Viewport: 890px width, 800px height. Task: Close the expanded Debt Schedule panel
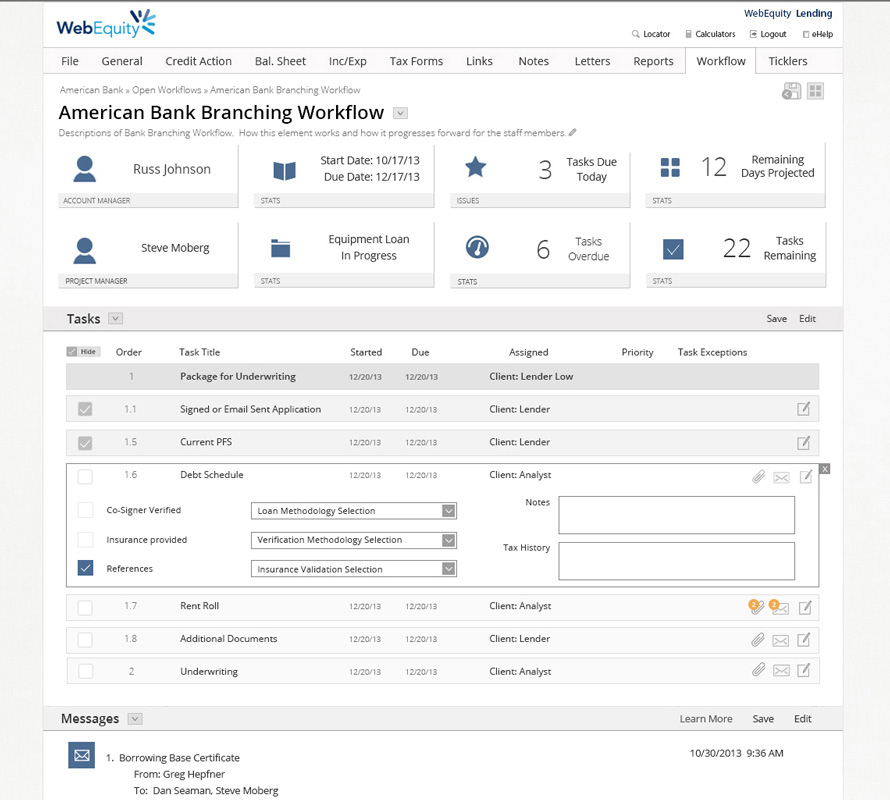pyautogui.click(x=825, y=469)
